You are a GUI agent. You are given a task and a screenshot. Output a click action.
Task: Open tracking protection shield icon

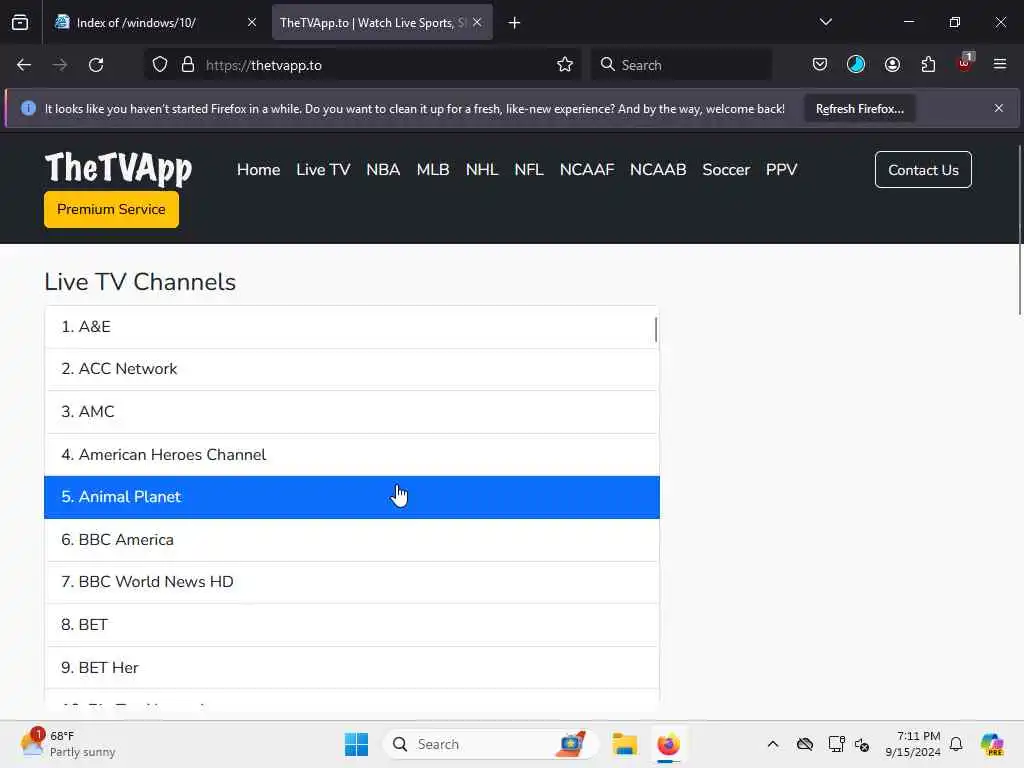click(160, 65)
